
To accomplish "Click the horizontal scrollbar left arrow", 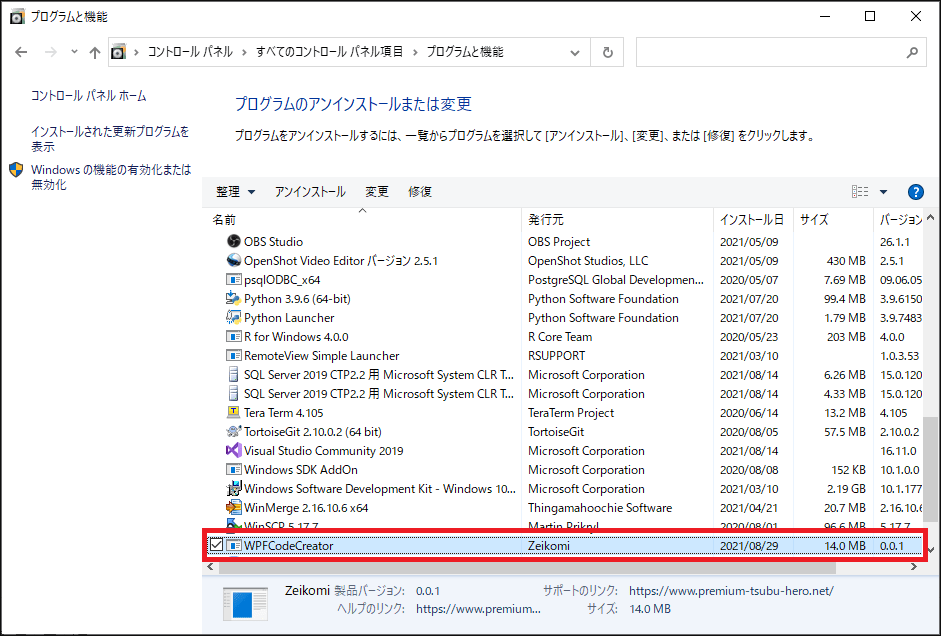I will click(x=210, y=566).
